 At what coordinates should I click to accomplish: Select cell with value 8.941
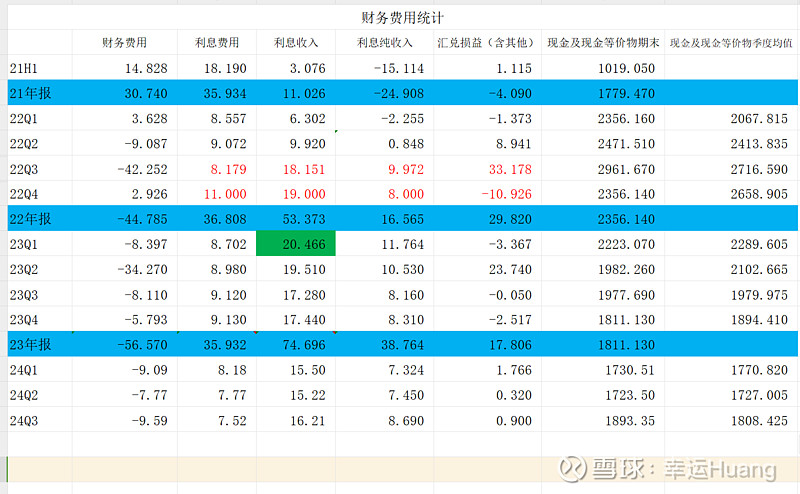tap(514, 144)
